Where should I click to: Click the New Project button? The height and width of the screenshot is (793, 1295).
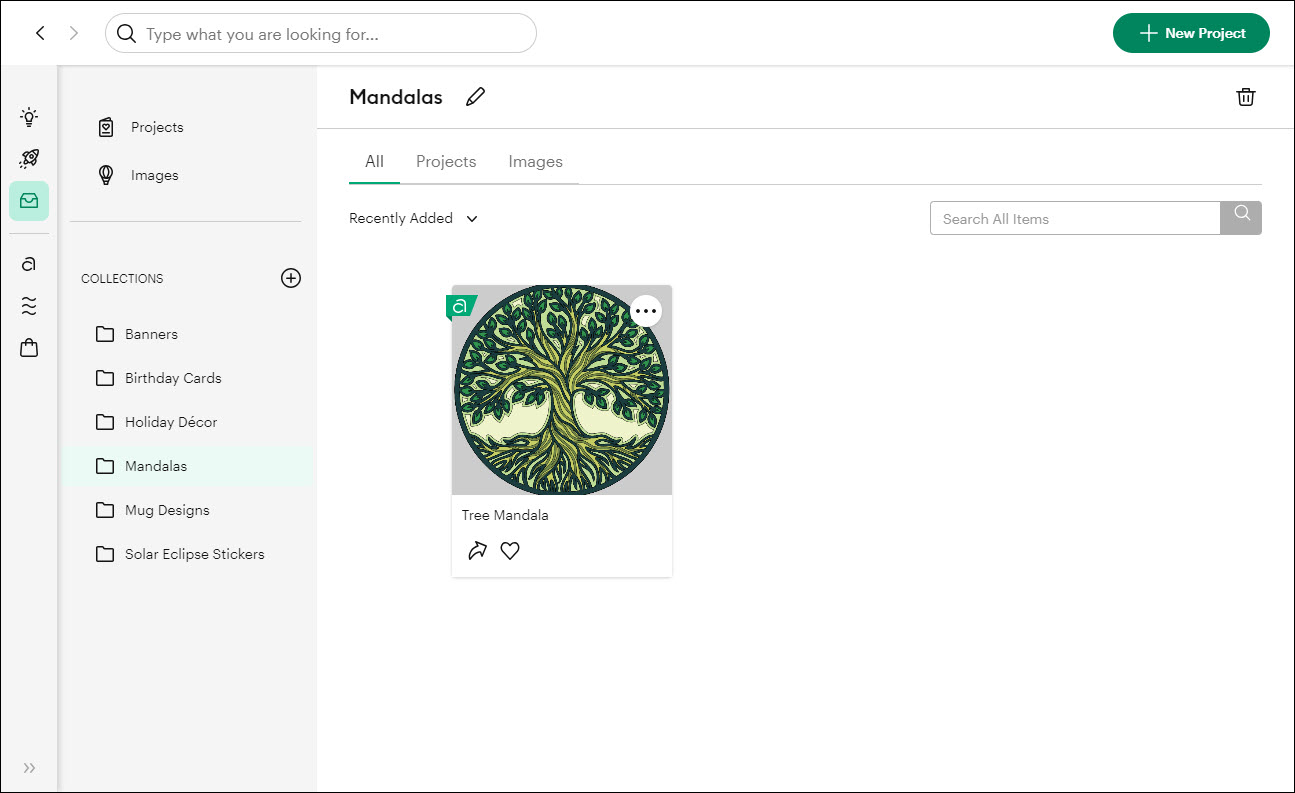point(1191,33)
